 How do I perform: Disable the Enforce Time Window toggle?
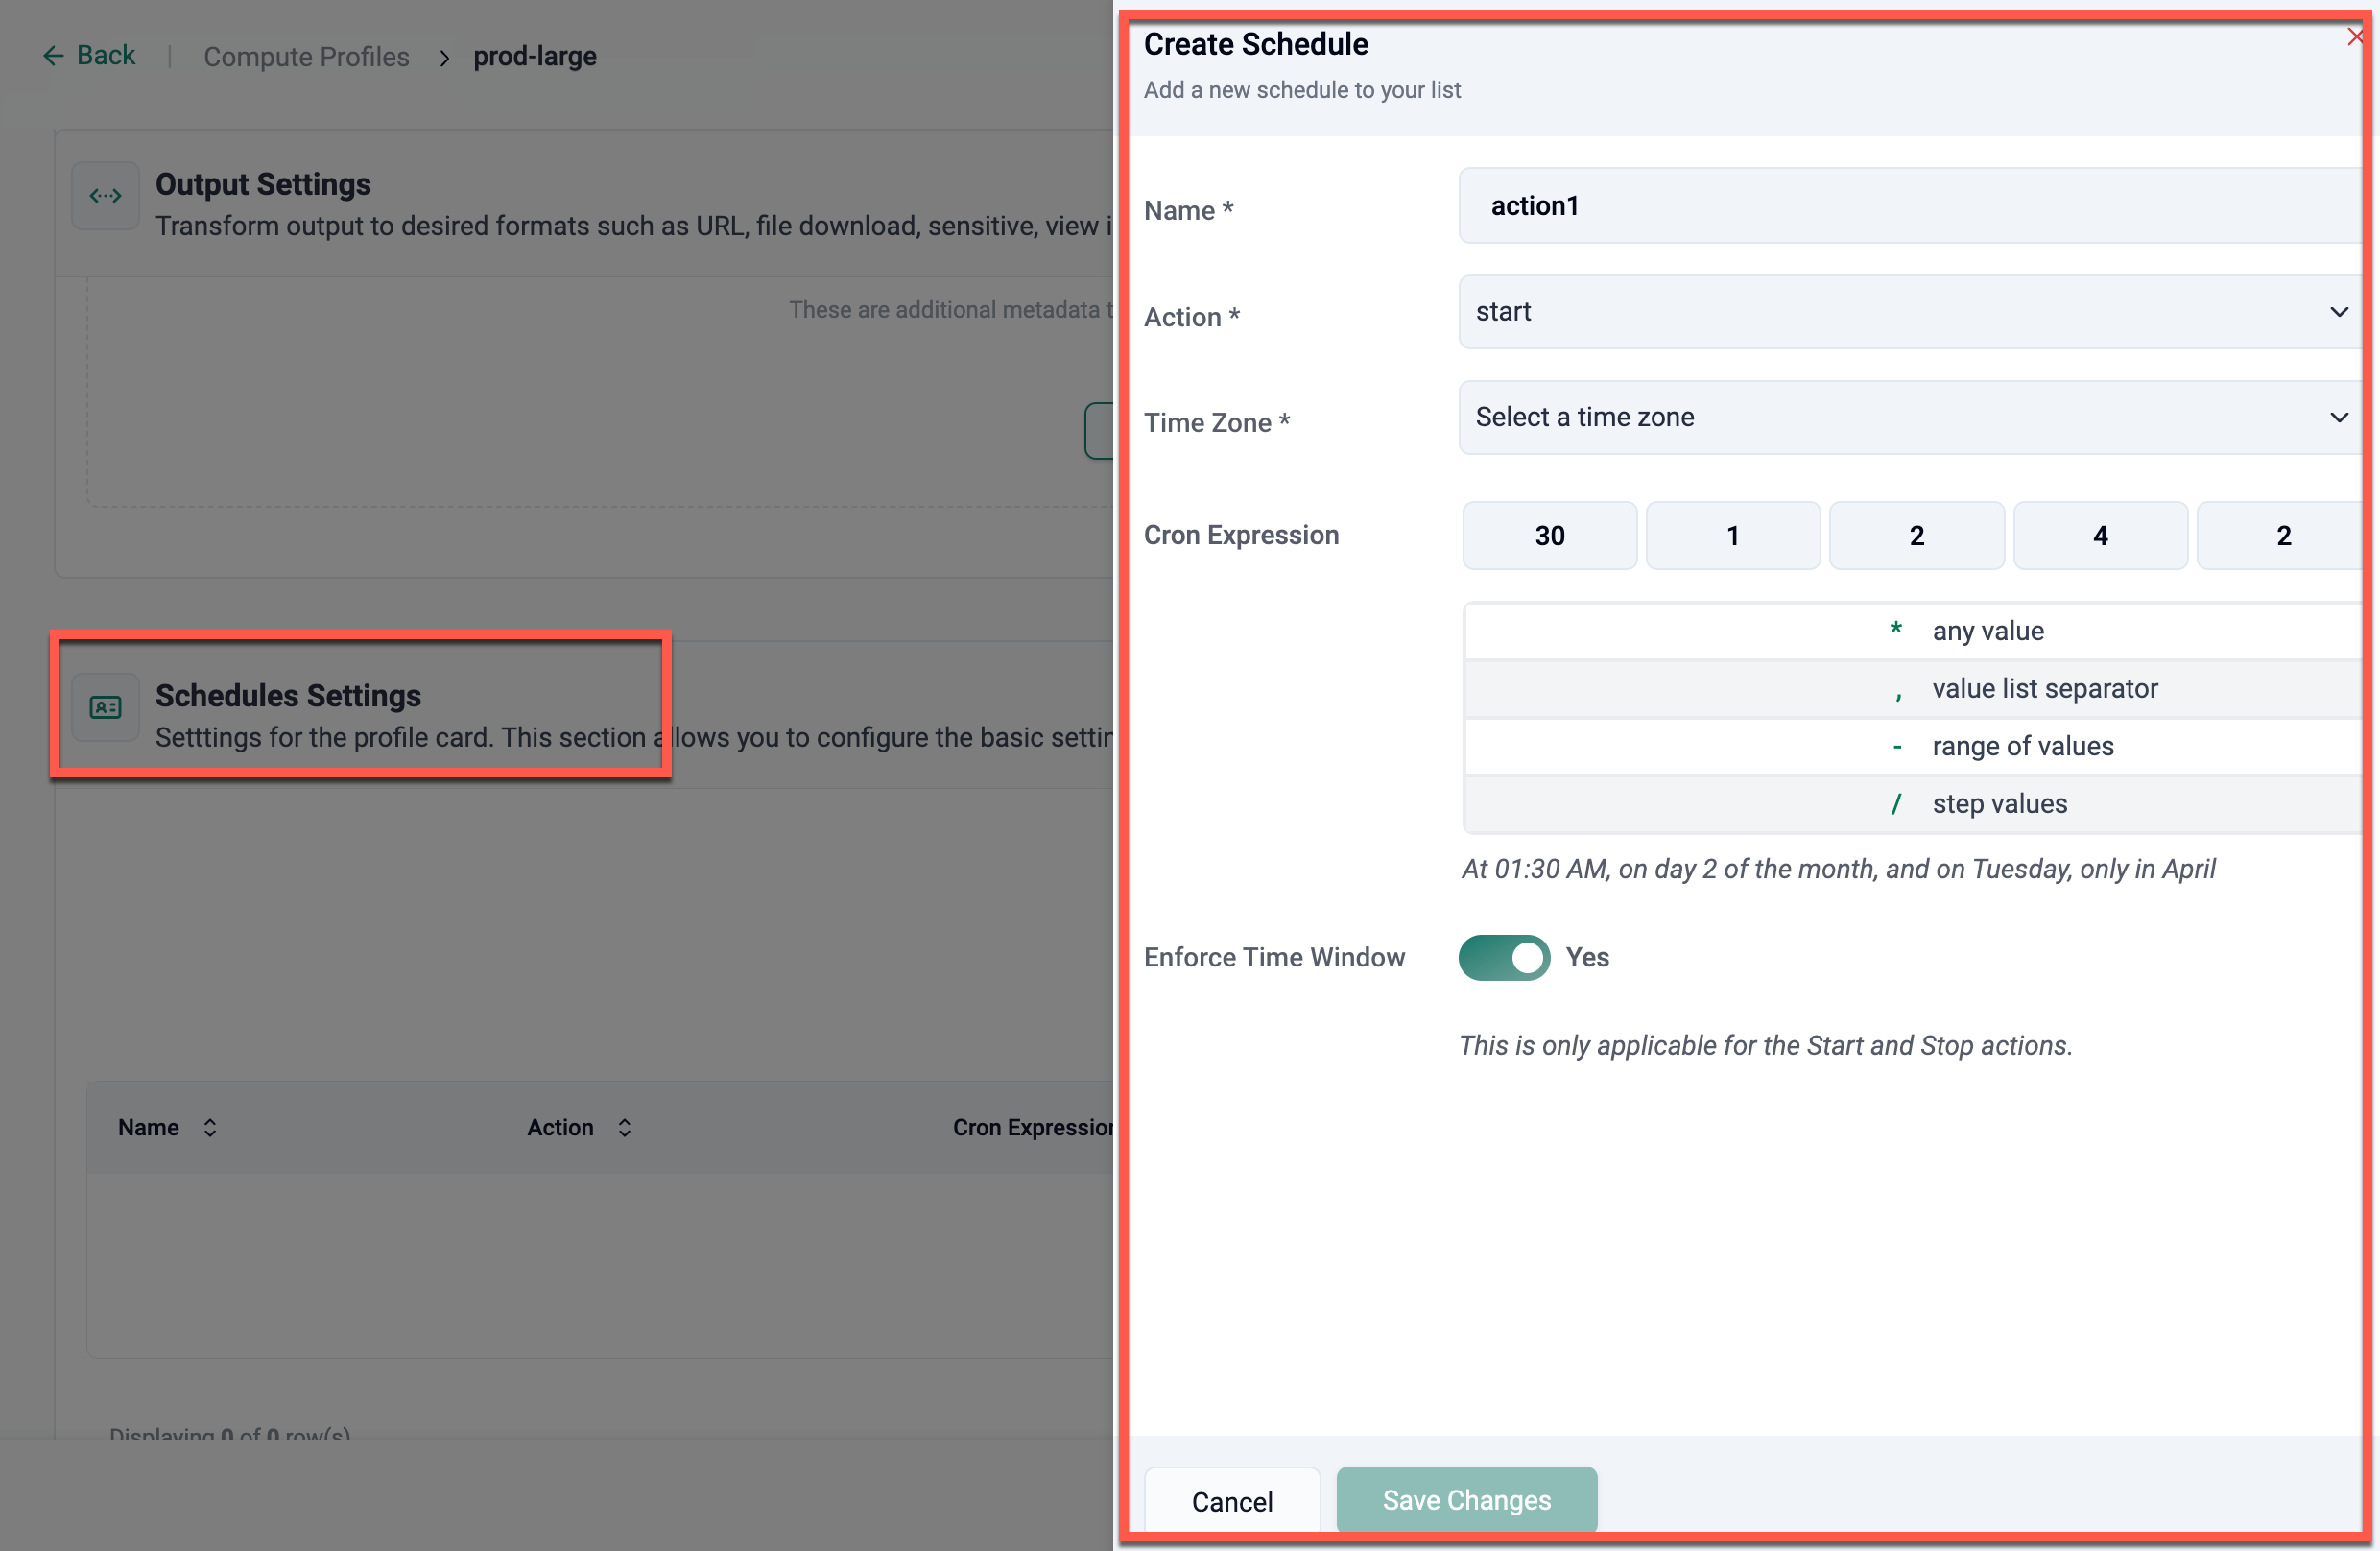(x=1503, y=958)
